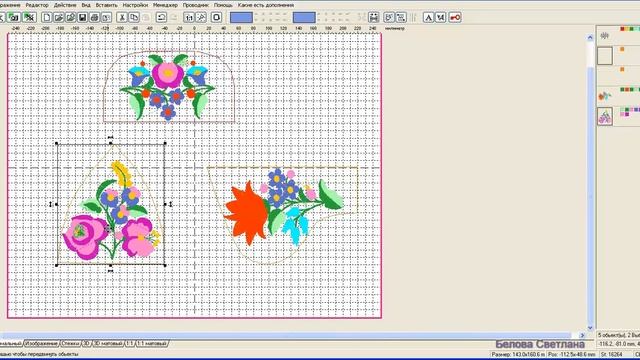640x360 pixels.
Task: Select the empty square thumbnail in objects panel
Action: coord(605,56)
